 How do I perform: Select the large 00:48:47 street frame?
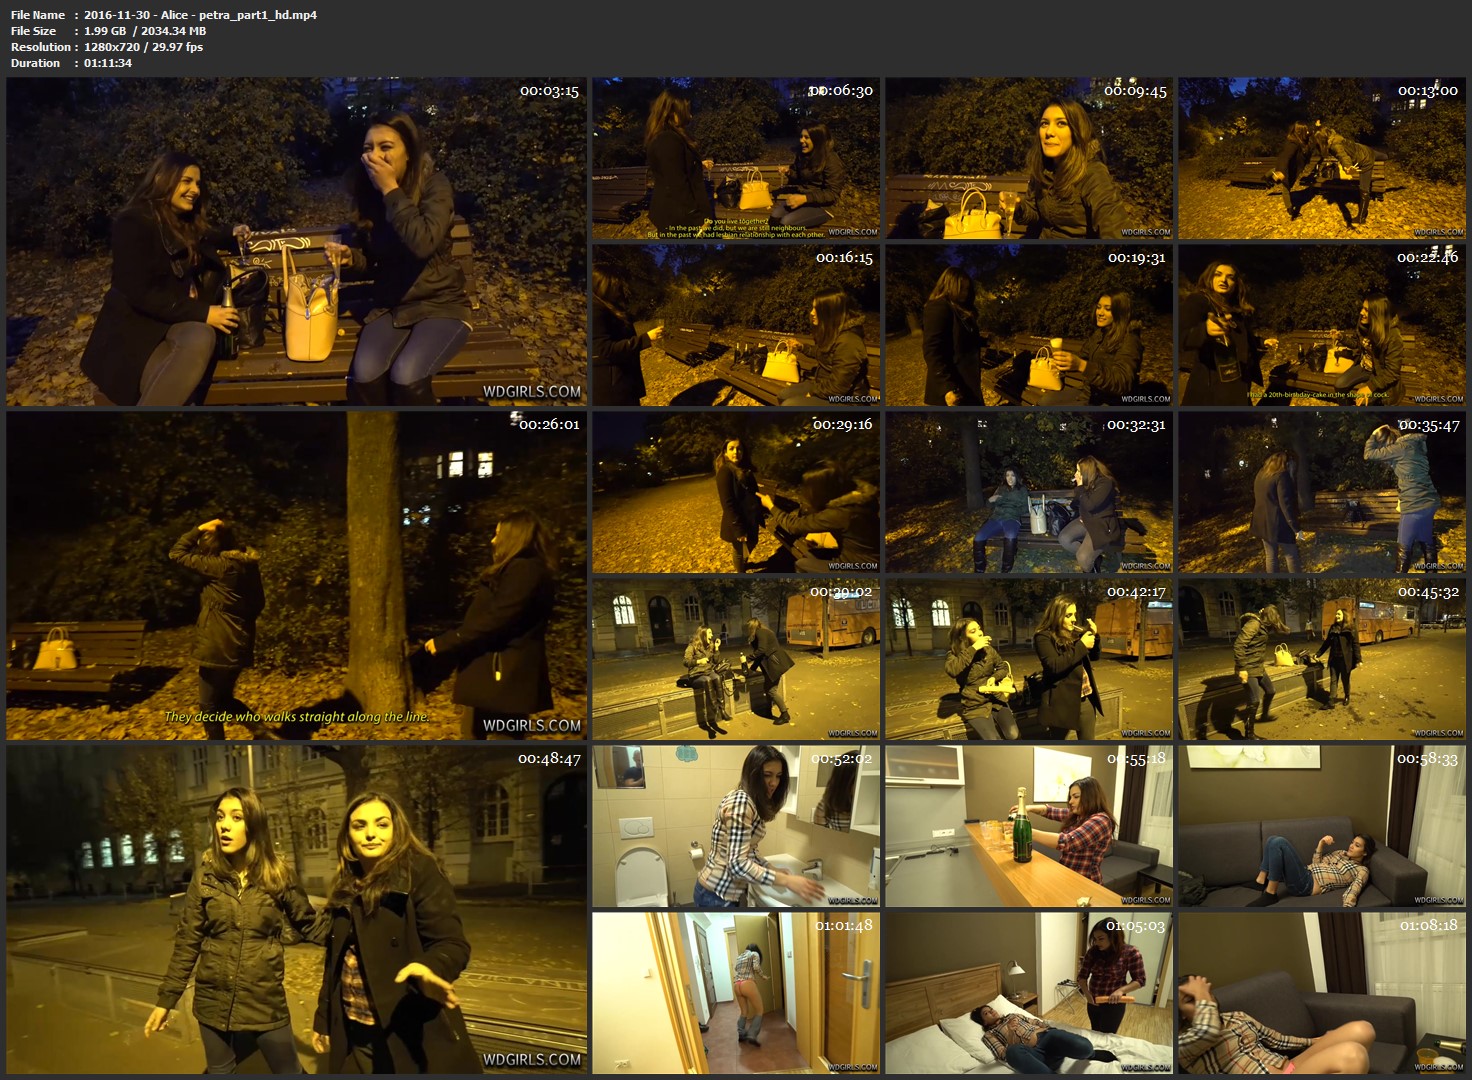point(296,908)
